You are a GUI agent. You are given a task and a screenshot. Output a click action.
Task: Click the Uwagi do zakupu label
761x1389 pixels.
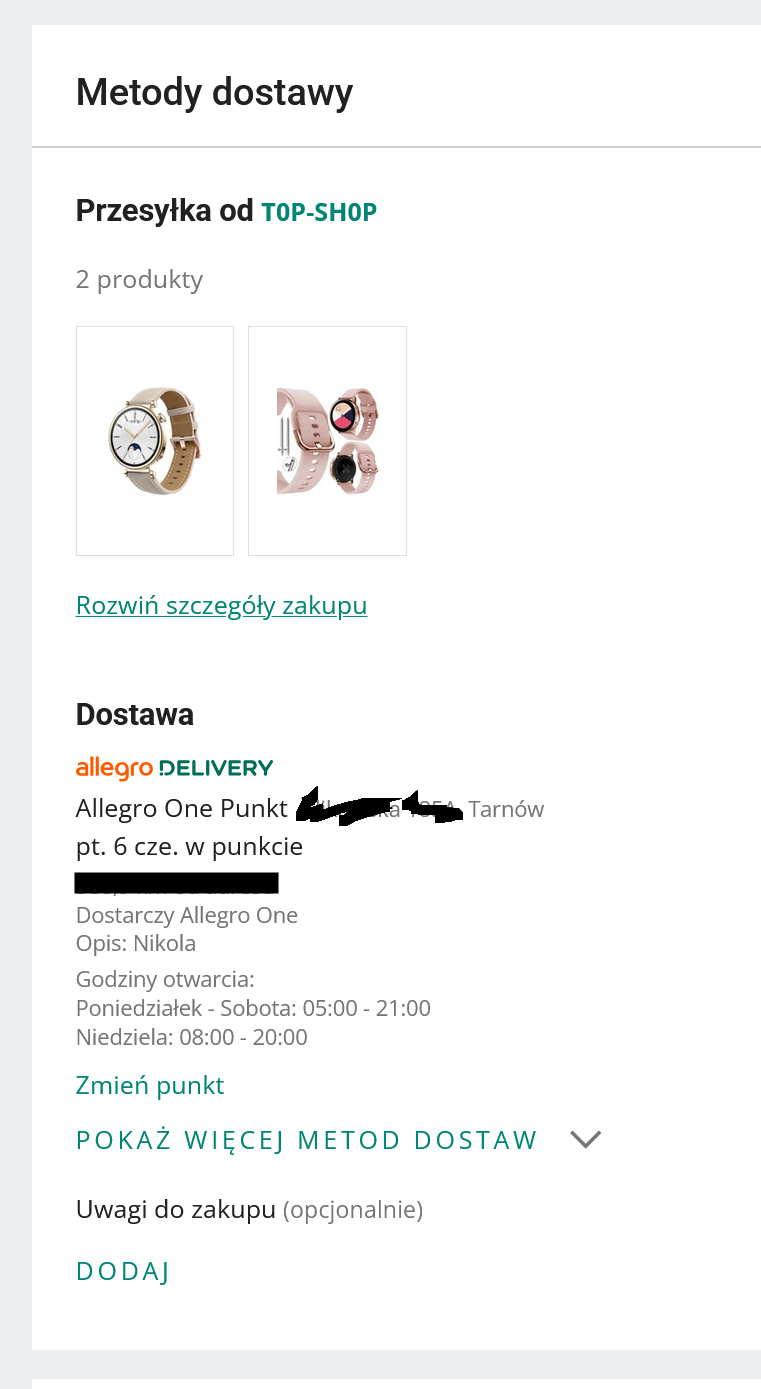tap(176, 1210)
